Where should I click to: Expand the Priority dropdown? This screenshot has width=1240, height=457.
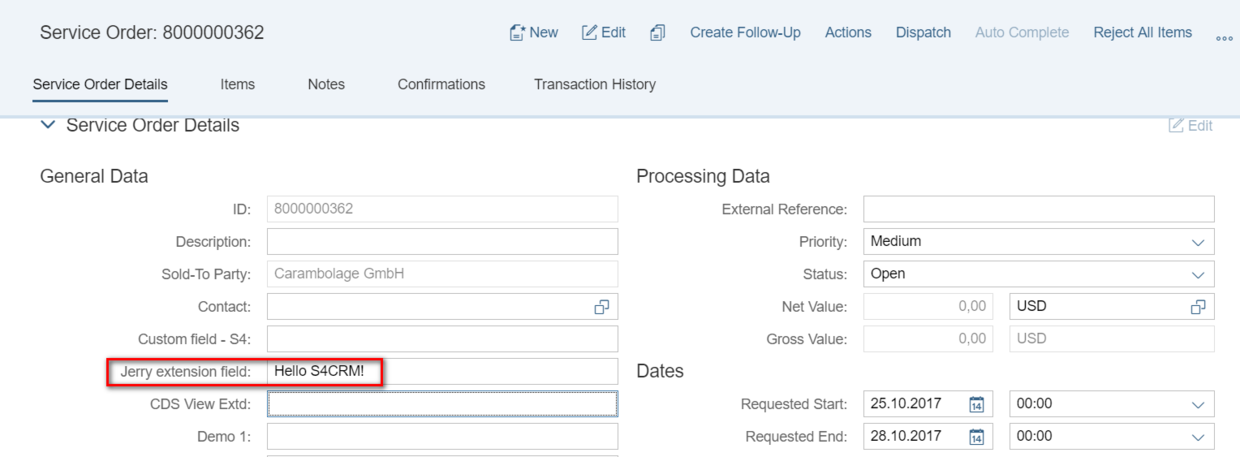(x=1198, y=241)
